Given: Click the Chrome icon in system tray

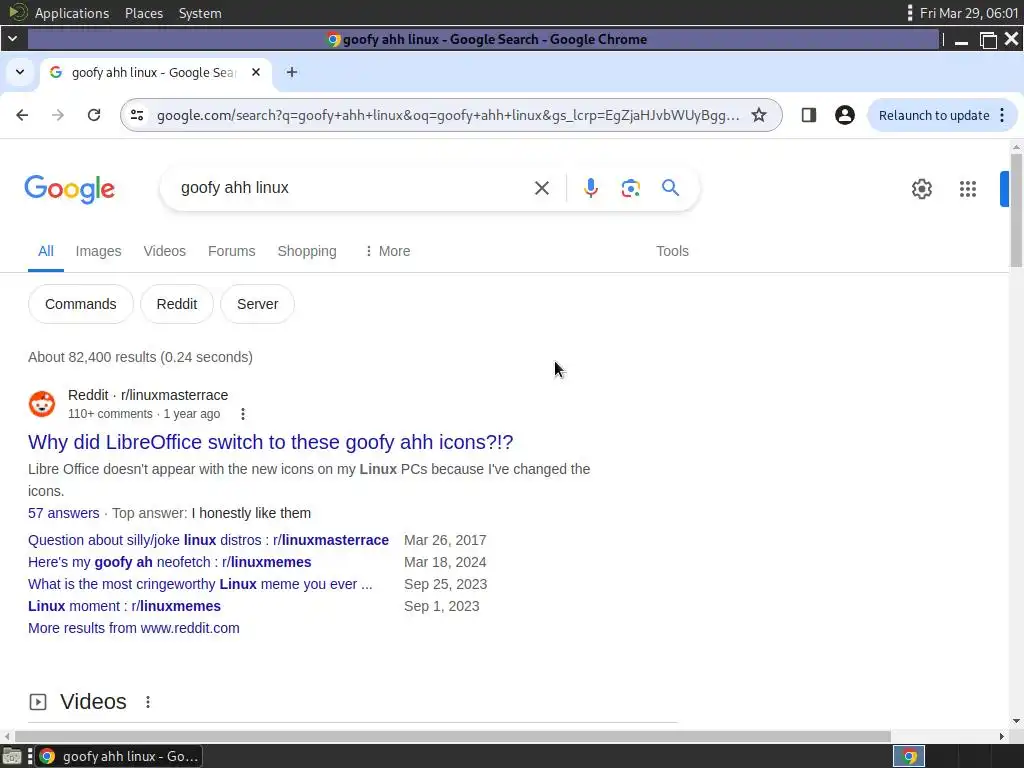Looking at the screenshot, I should point(909,757).
